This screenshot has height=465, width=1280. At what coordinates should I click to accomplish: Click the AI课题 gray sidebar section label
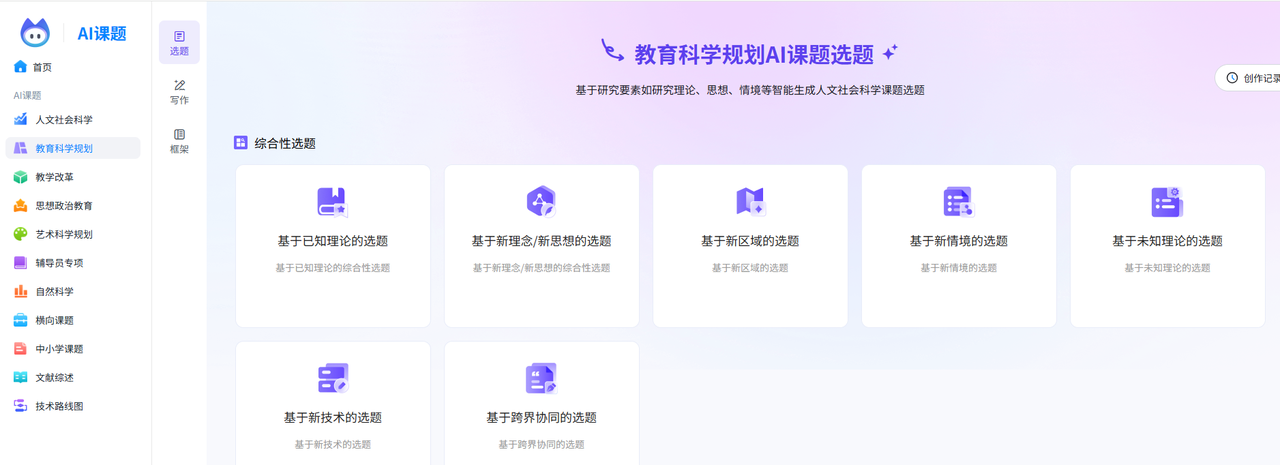27,95
